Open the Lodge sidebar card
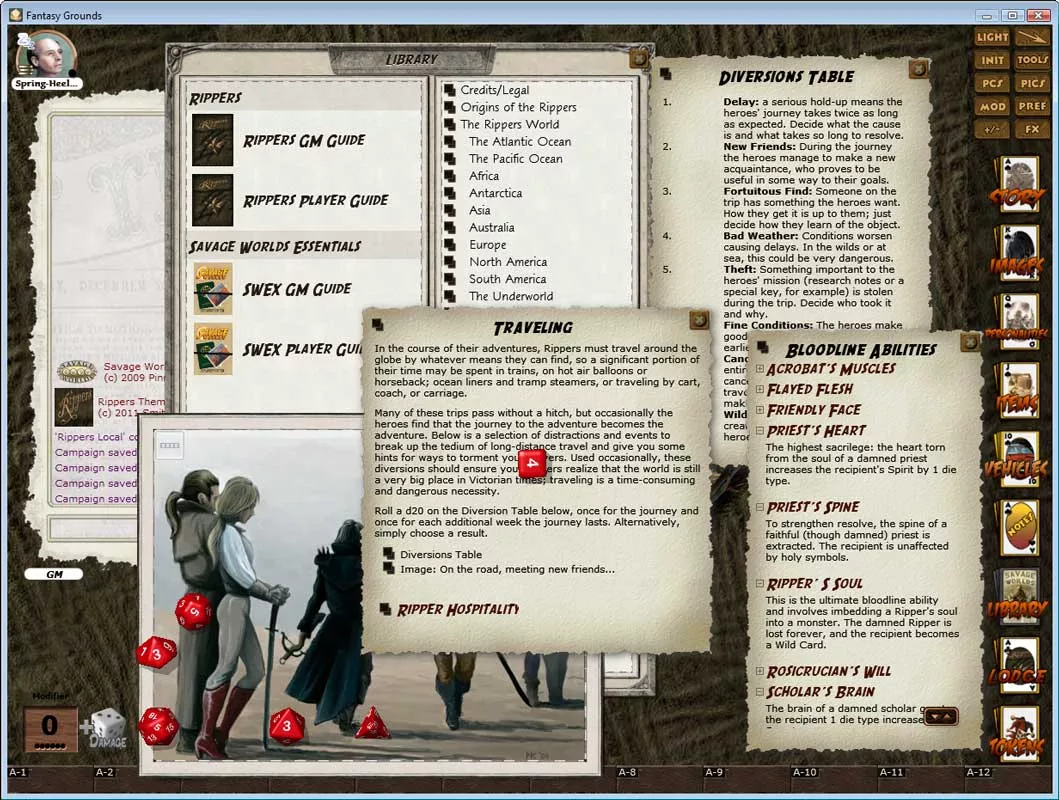Viewport: 1059px width, 800px height. point(1017,666)
